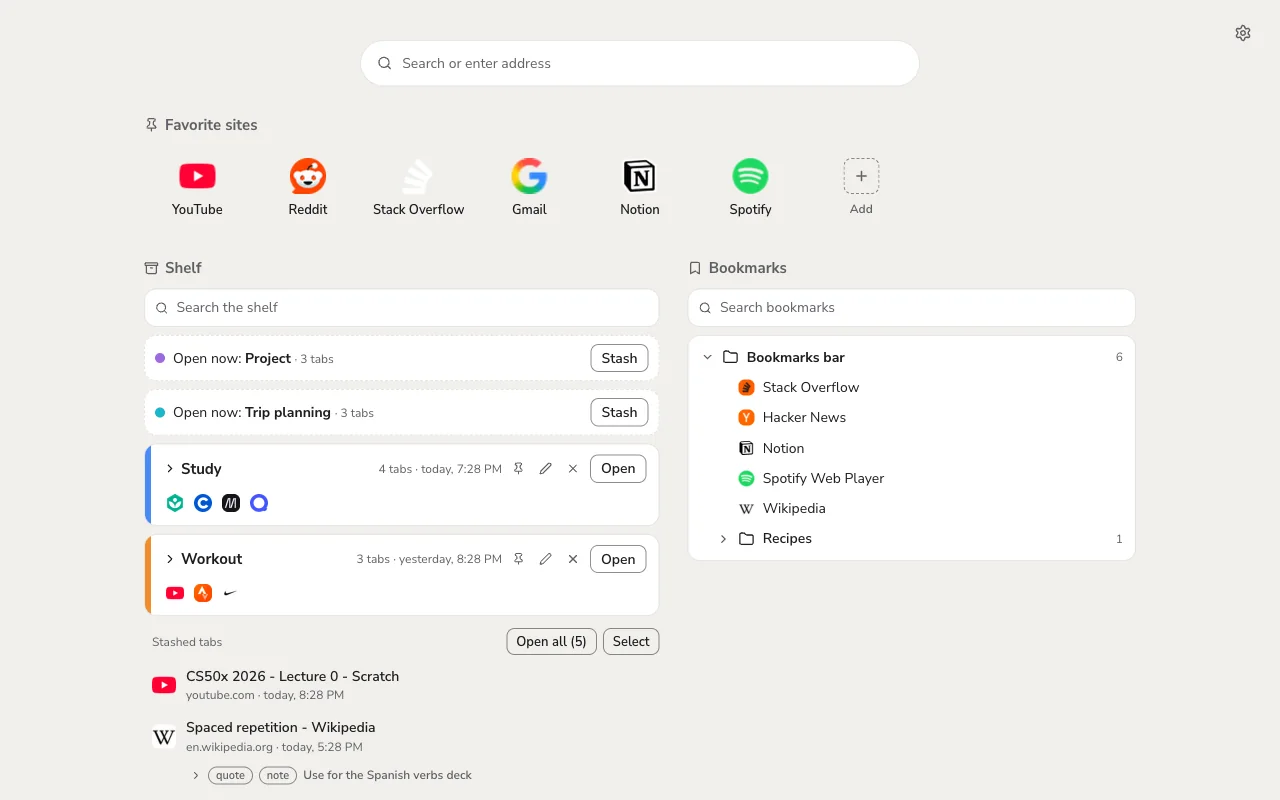Click purple ring favicon in Study group
The image size is (1280, 800).
tap(259, 503)
